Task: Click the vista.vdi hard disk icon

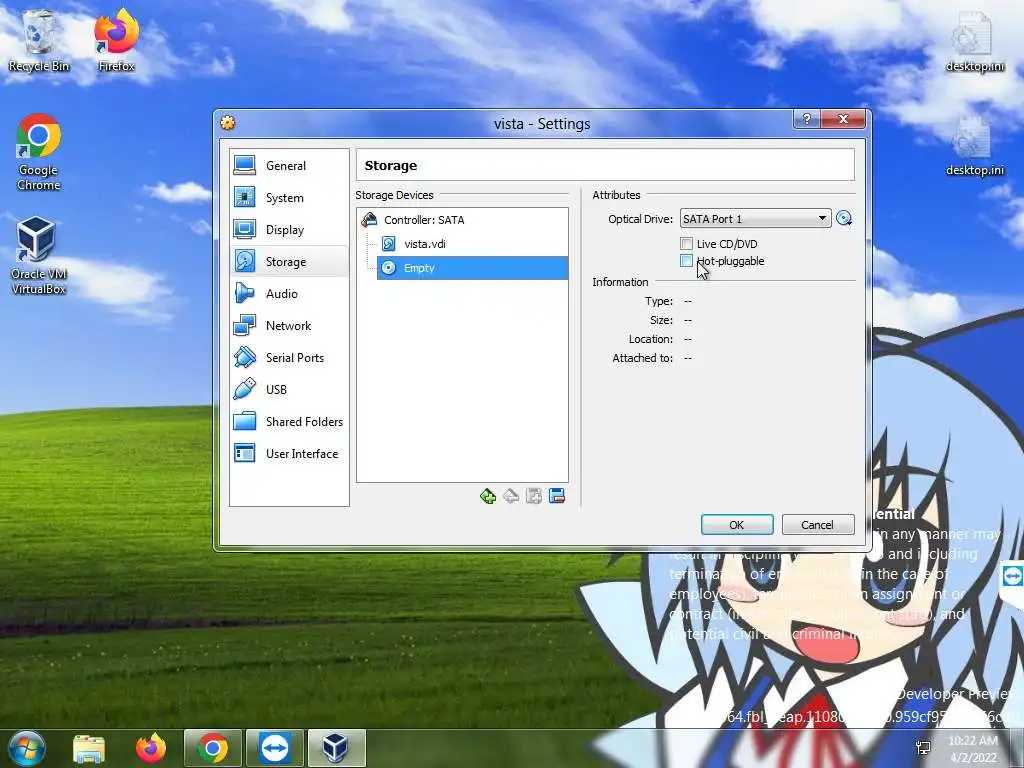Action: pyautogui.click(x=389, y=244)
